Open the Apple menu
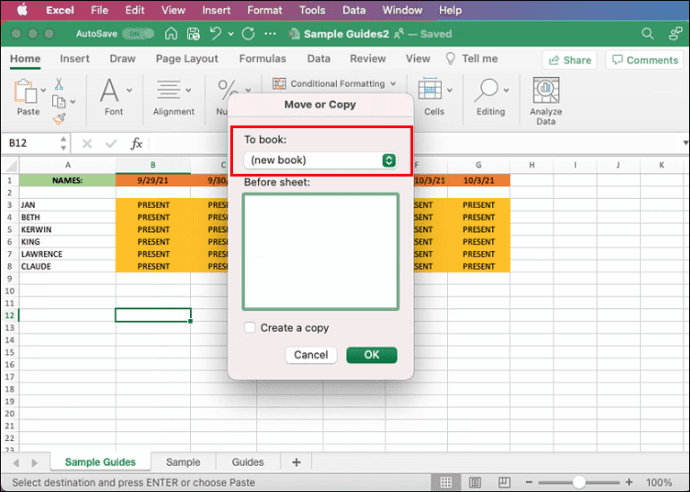The width and height of the screenshot is (690, 492). pos(22,10)
